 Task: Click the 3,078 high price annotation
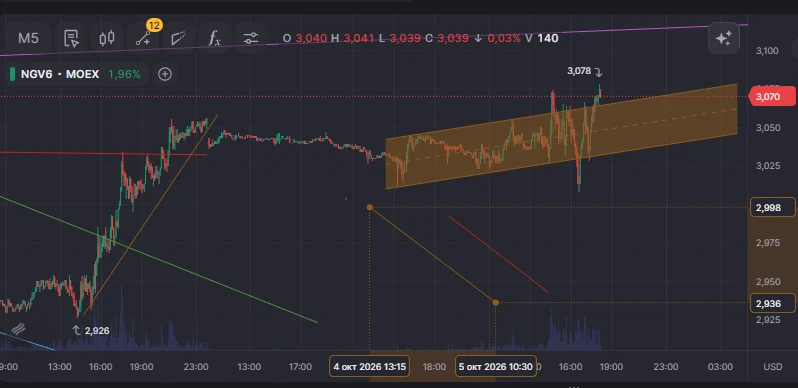point(585,72)
